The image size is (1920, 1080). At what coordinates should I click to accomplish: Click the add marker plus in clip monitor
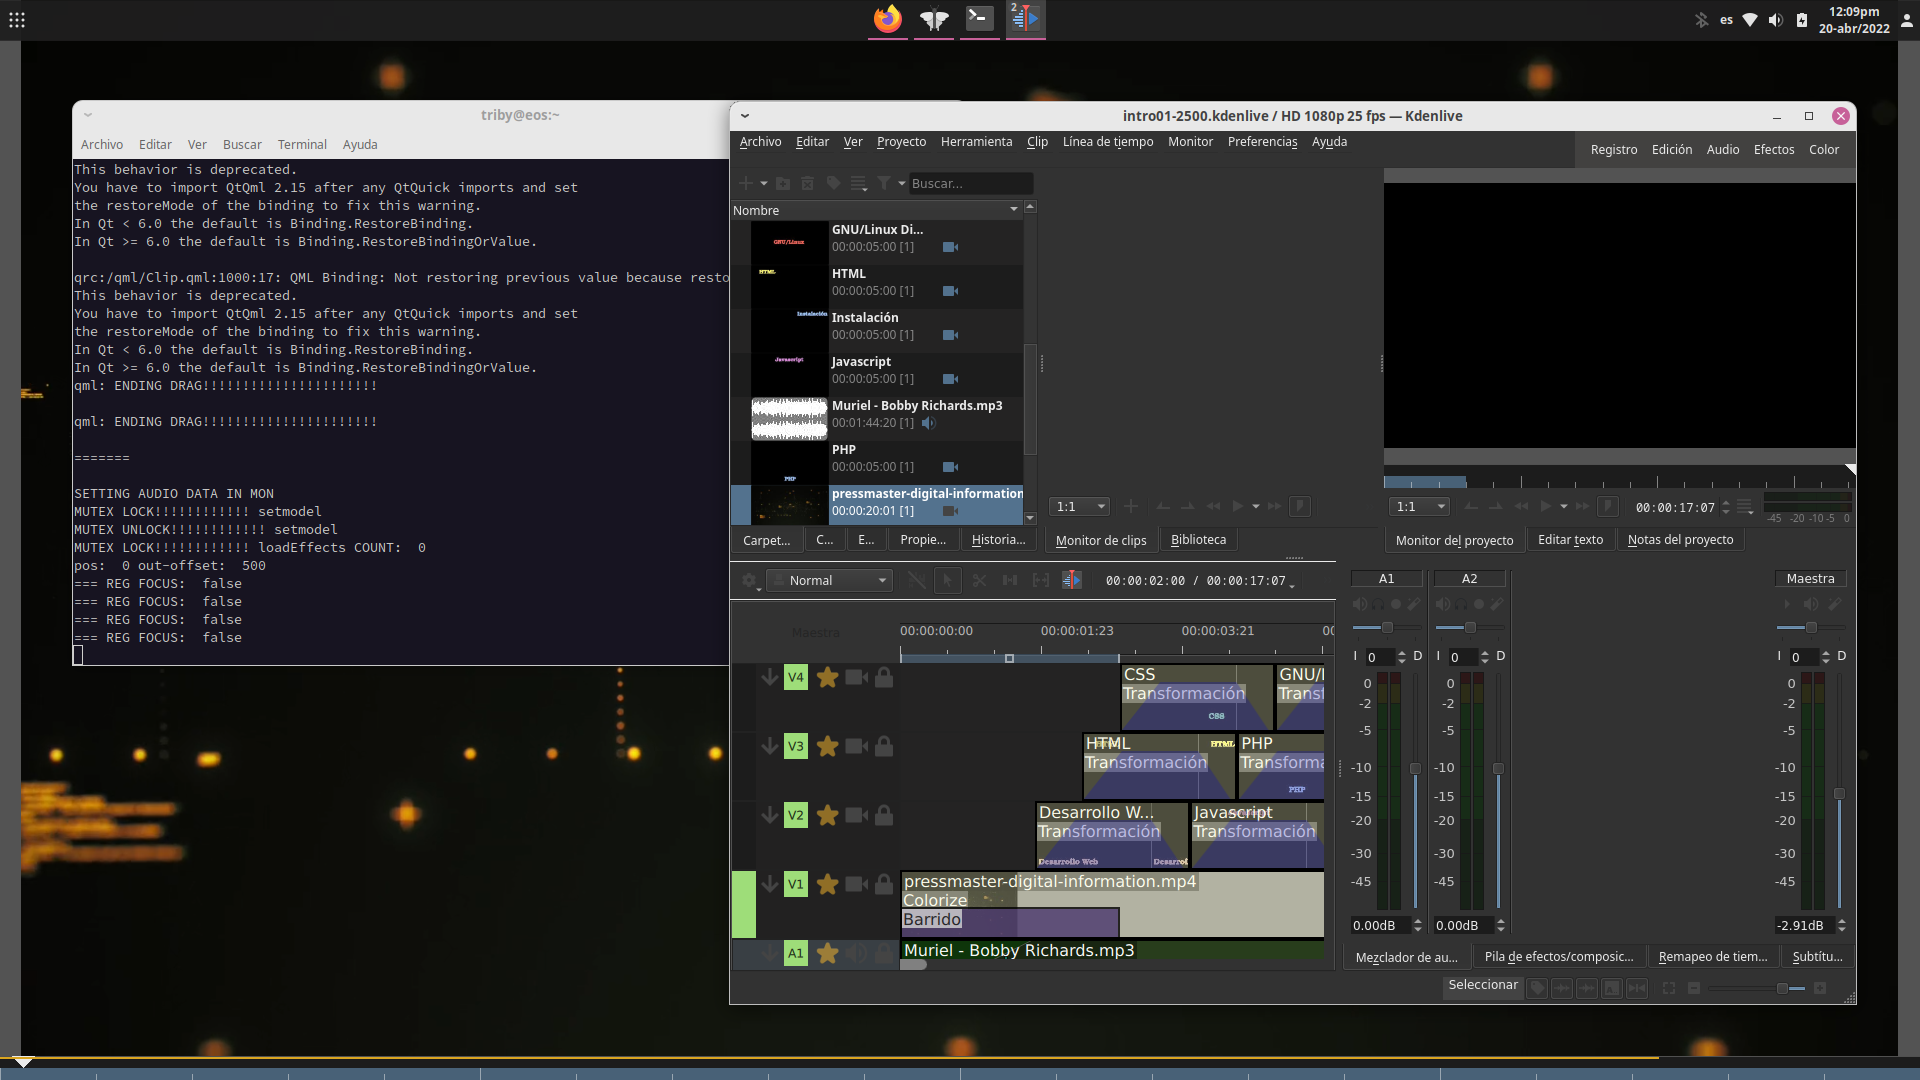1131,507
